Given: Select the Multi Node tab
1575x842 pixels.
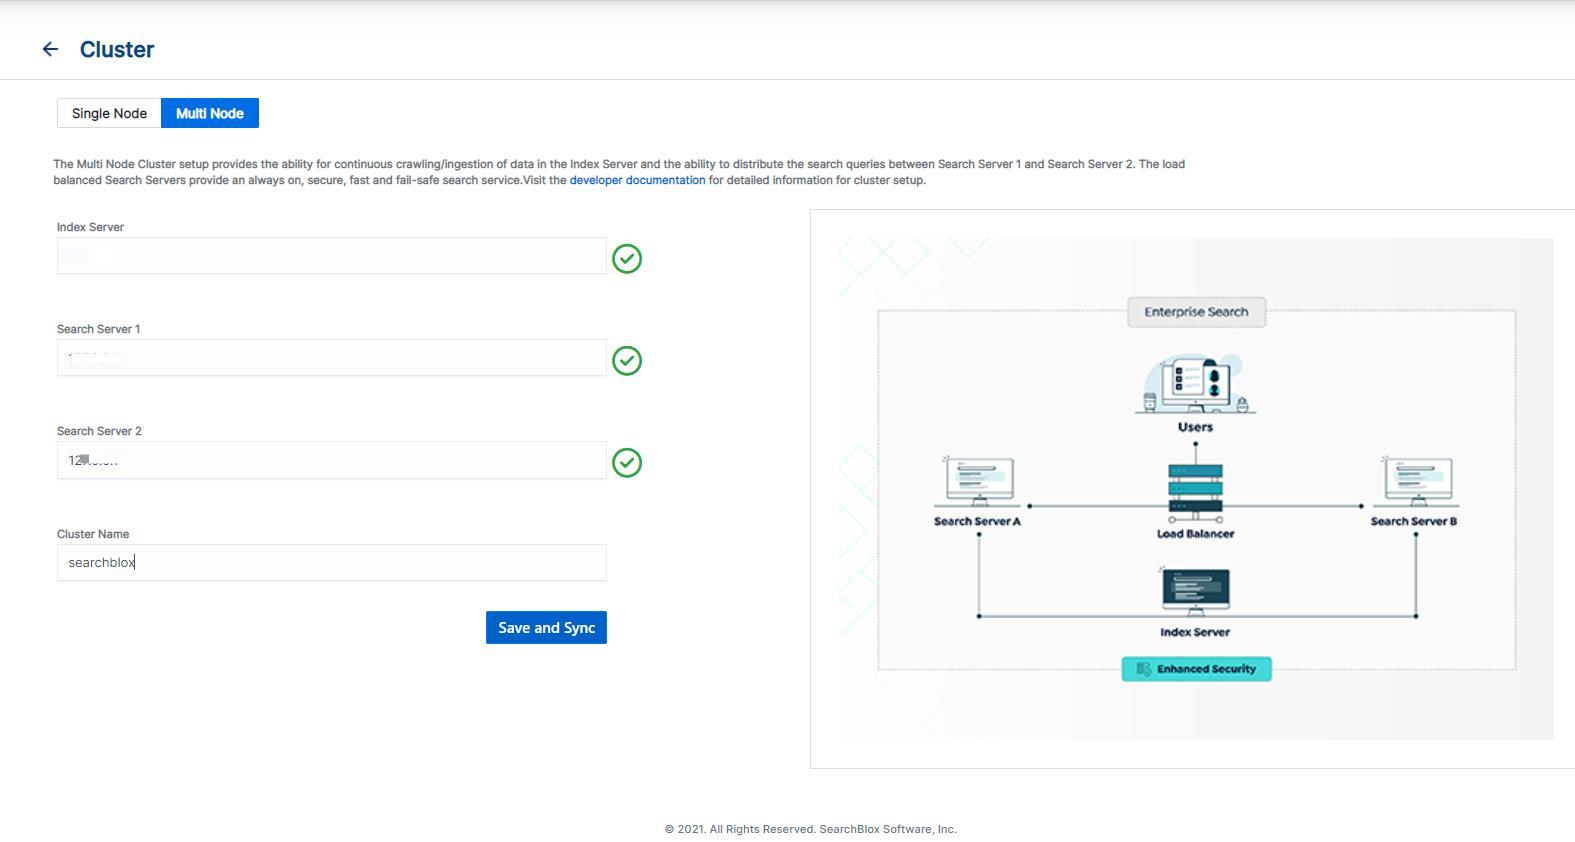Looking at the screenshot, I should [x=210, y=113].
